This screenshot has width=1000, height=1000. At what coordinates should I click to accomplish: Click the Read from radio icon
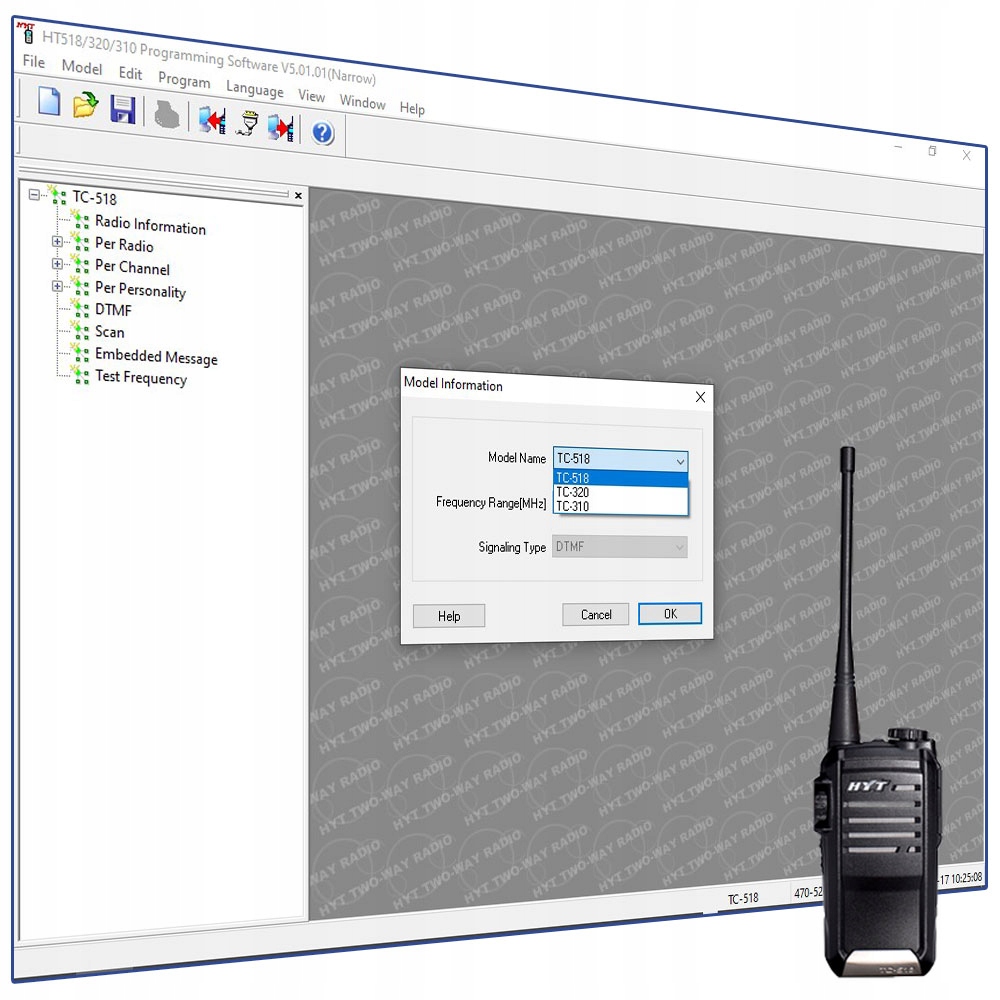click(x=212, y=119)
